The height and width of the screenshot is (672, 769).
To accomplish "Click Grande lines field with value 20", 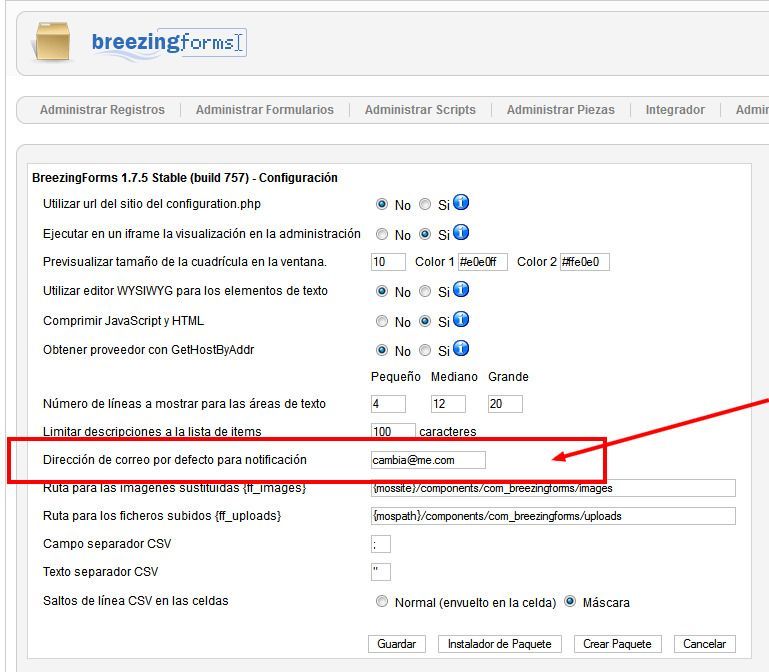I will tap(505, 404).
